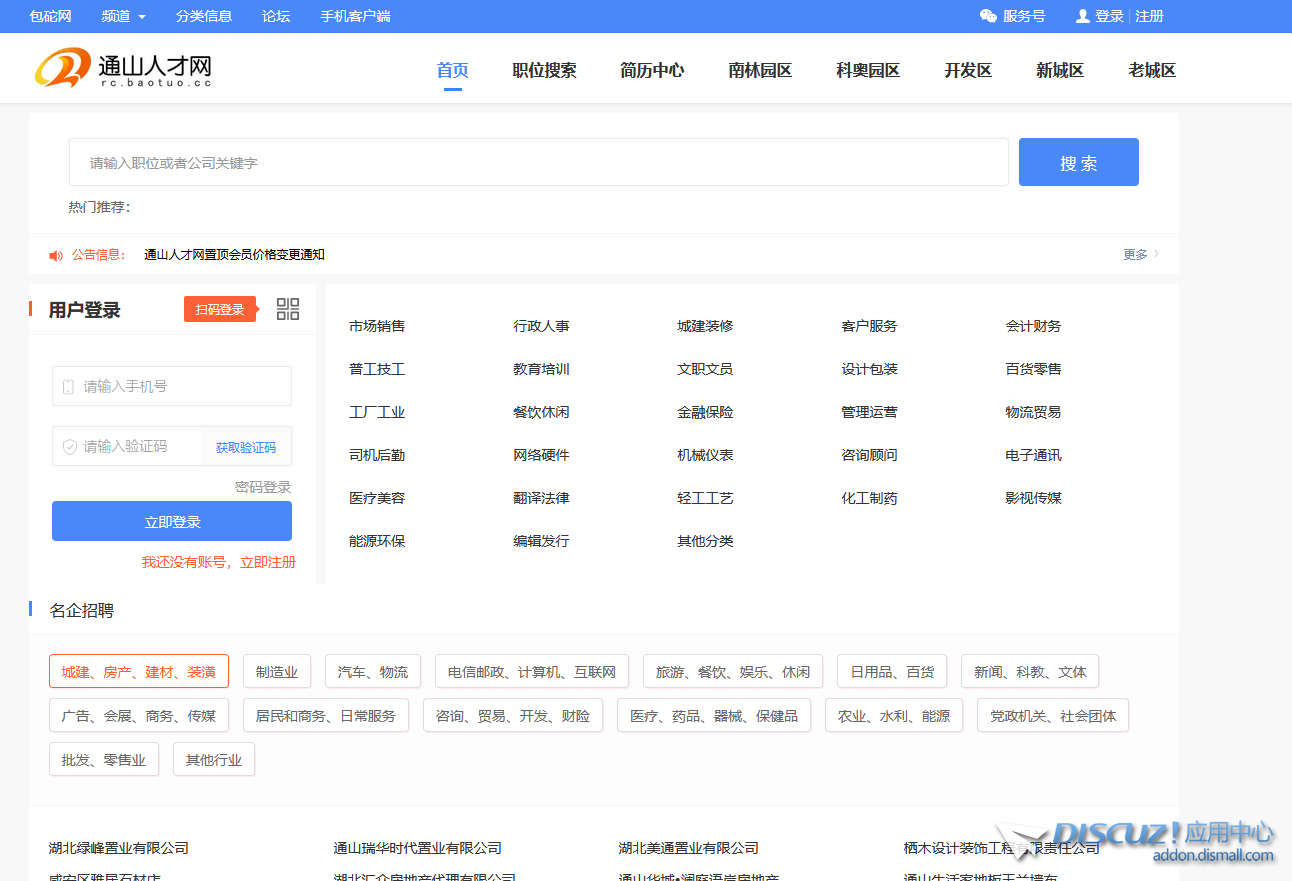This screenshot has height=881, width=1292.
Task: Click the 通山人才网 logo
Action: (x=123, y=69)
